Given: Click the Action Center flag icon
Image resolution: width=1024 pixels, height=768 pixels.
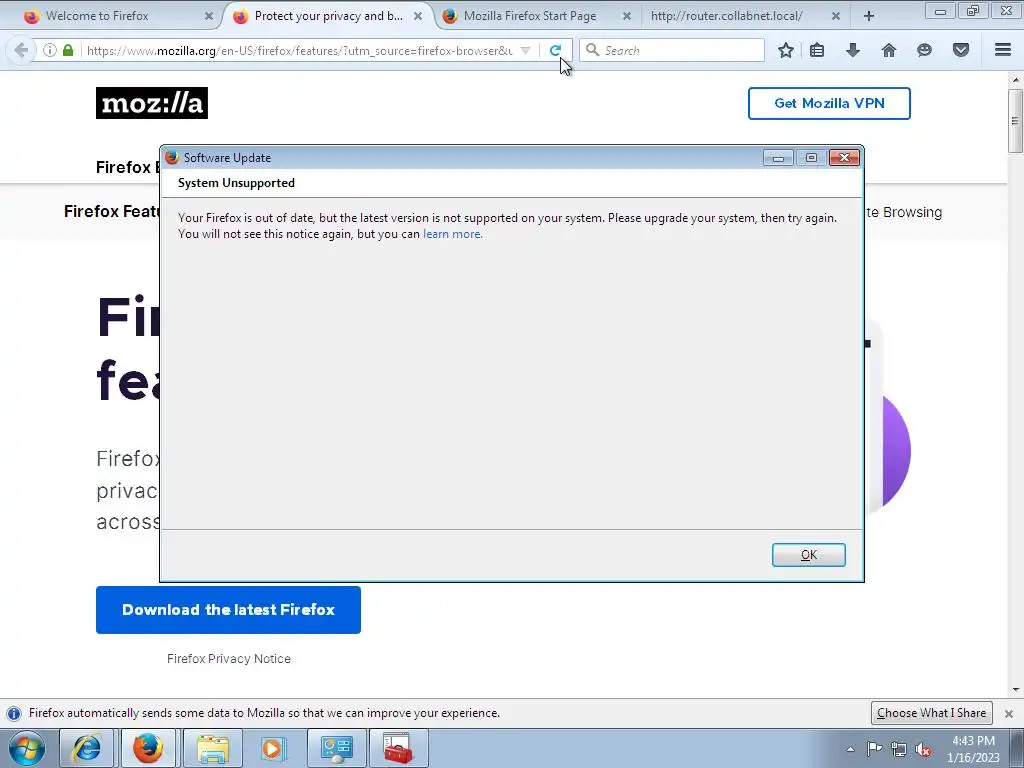Looking at the screenshot, I should (874, 749).
